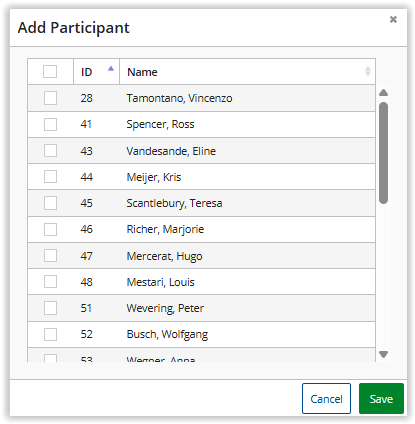Image resolution: width=415 pixels, height=424 pixels.
Task: Check the box for Mestari, Louis
Action: (x=50, y=282)
